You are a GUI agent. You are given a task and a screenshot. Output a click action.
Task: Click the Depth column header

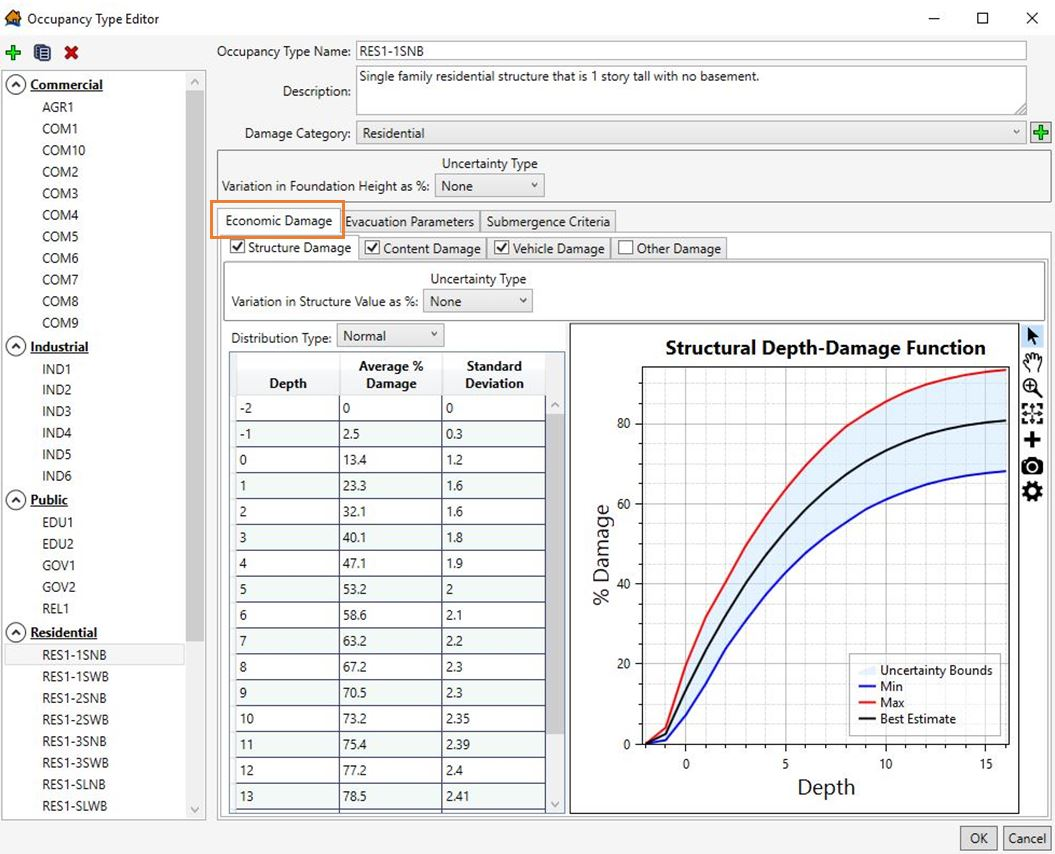point(288,375)
